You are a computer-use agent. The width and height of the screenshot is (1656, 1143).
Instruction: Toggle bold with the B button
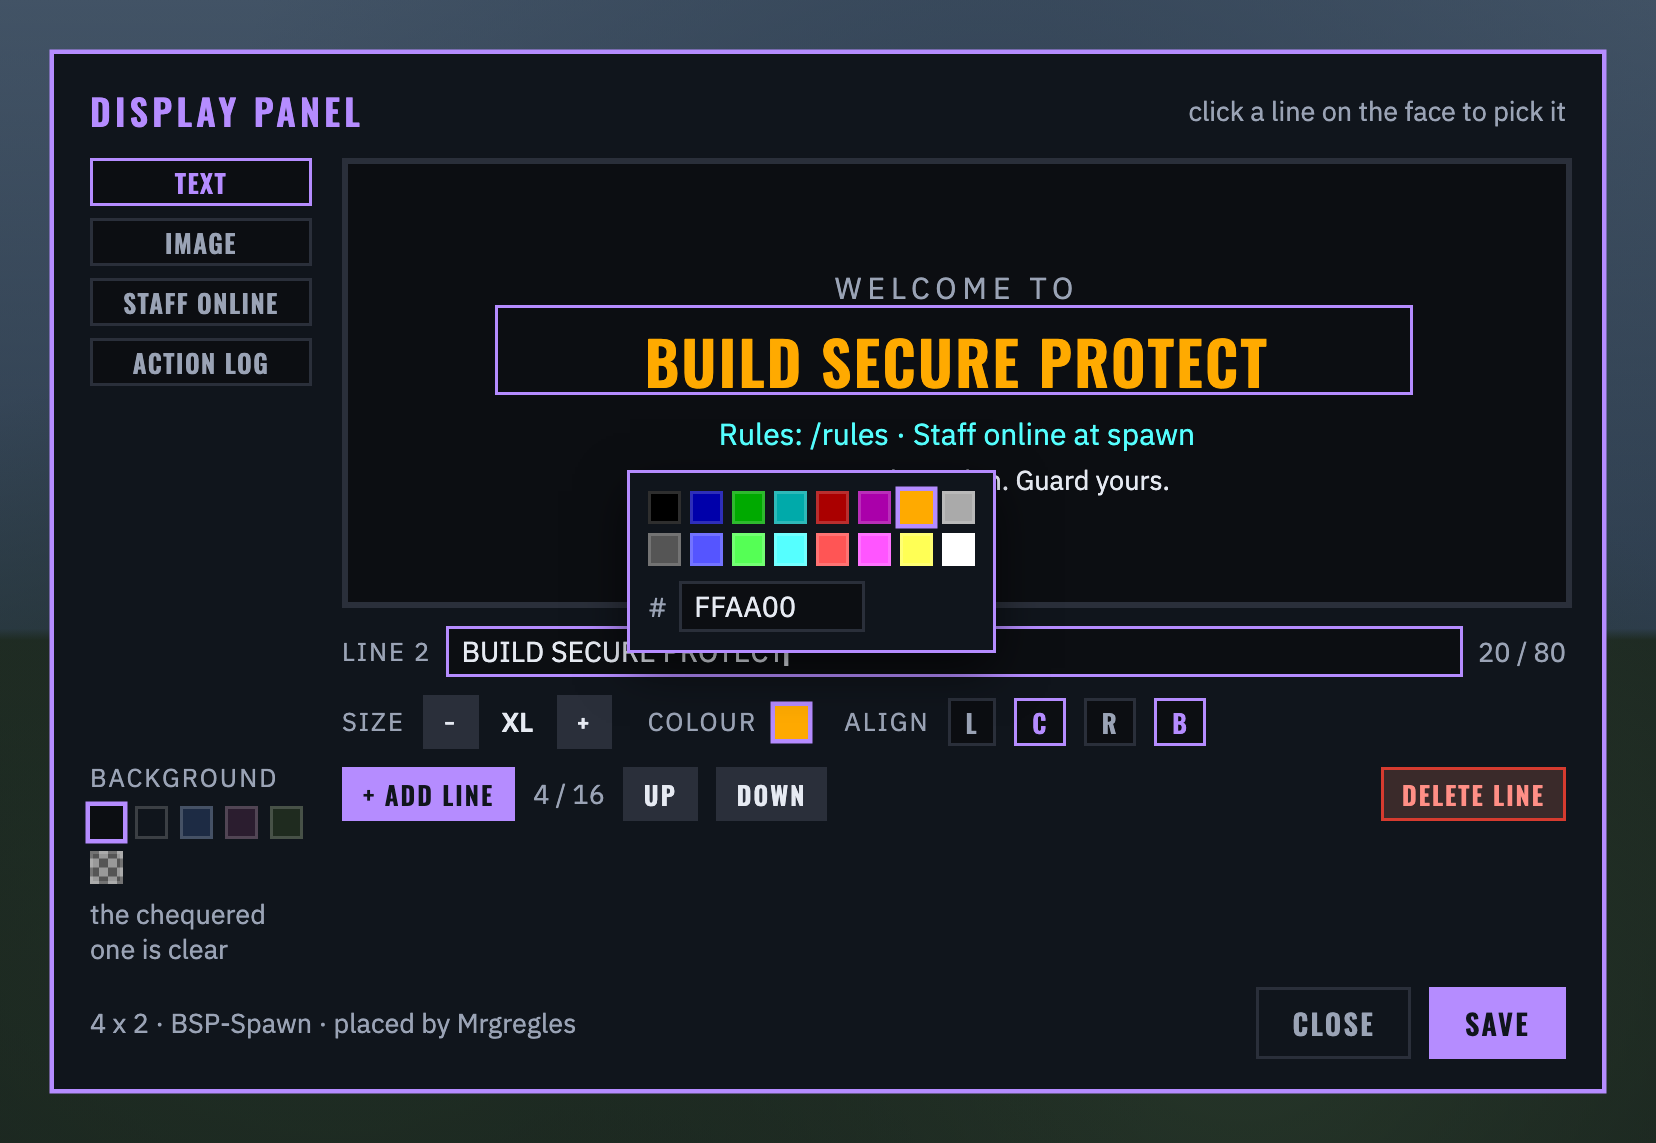click(x=1180, y=722)
